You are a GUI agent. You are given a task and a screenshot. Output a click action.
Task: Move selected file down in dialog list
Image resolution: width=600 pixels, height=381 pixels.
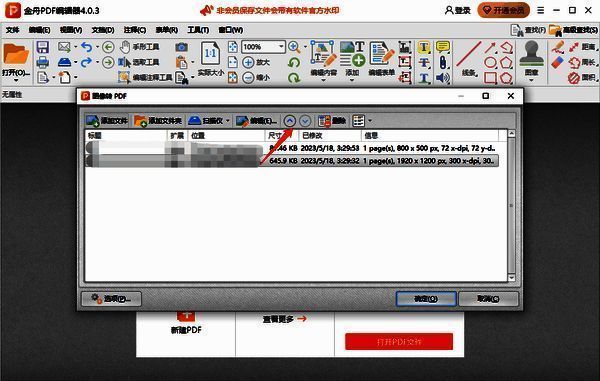tap(305, 121)
